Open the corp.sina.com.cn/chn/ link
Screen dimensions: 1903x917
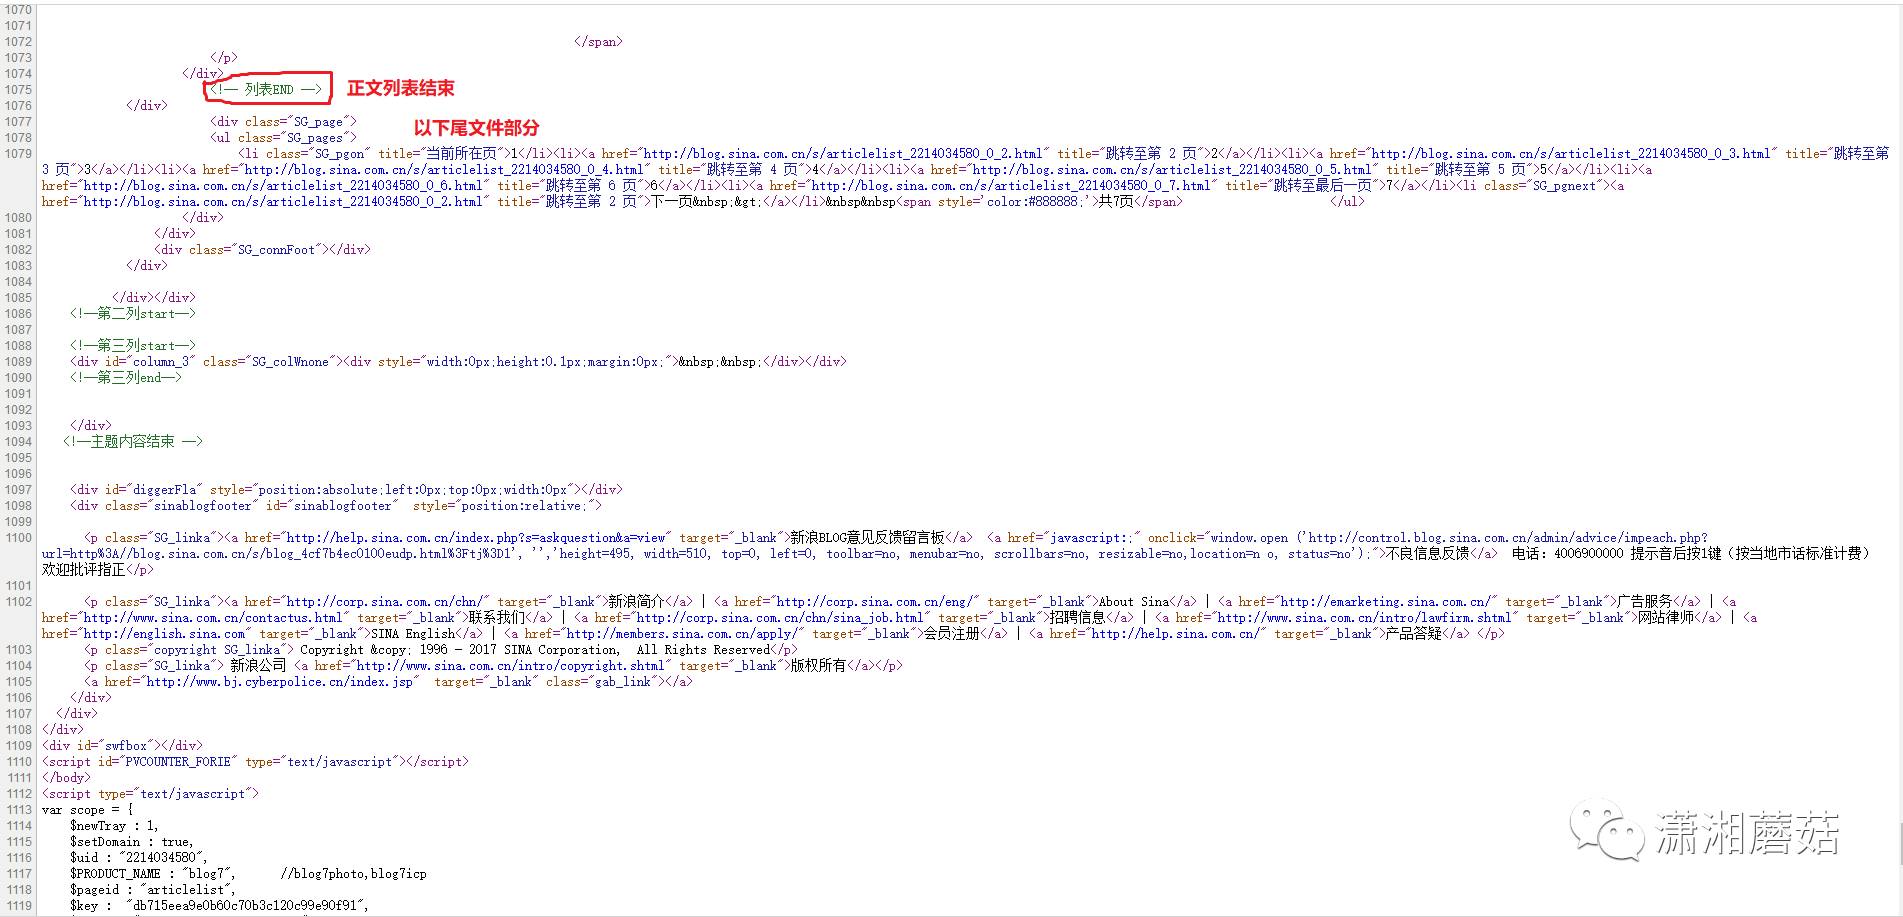[x=386, y=602]
